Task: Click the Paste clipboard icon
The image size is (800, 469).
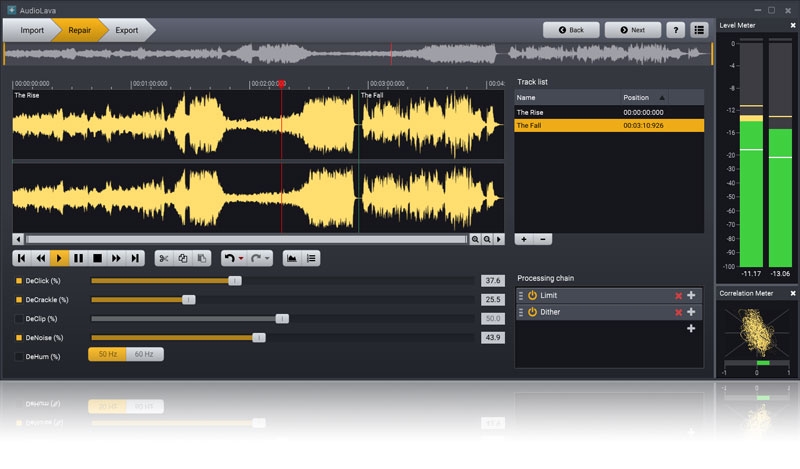Action: point(202,258)
